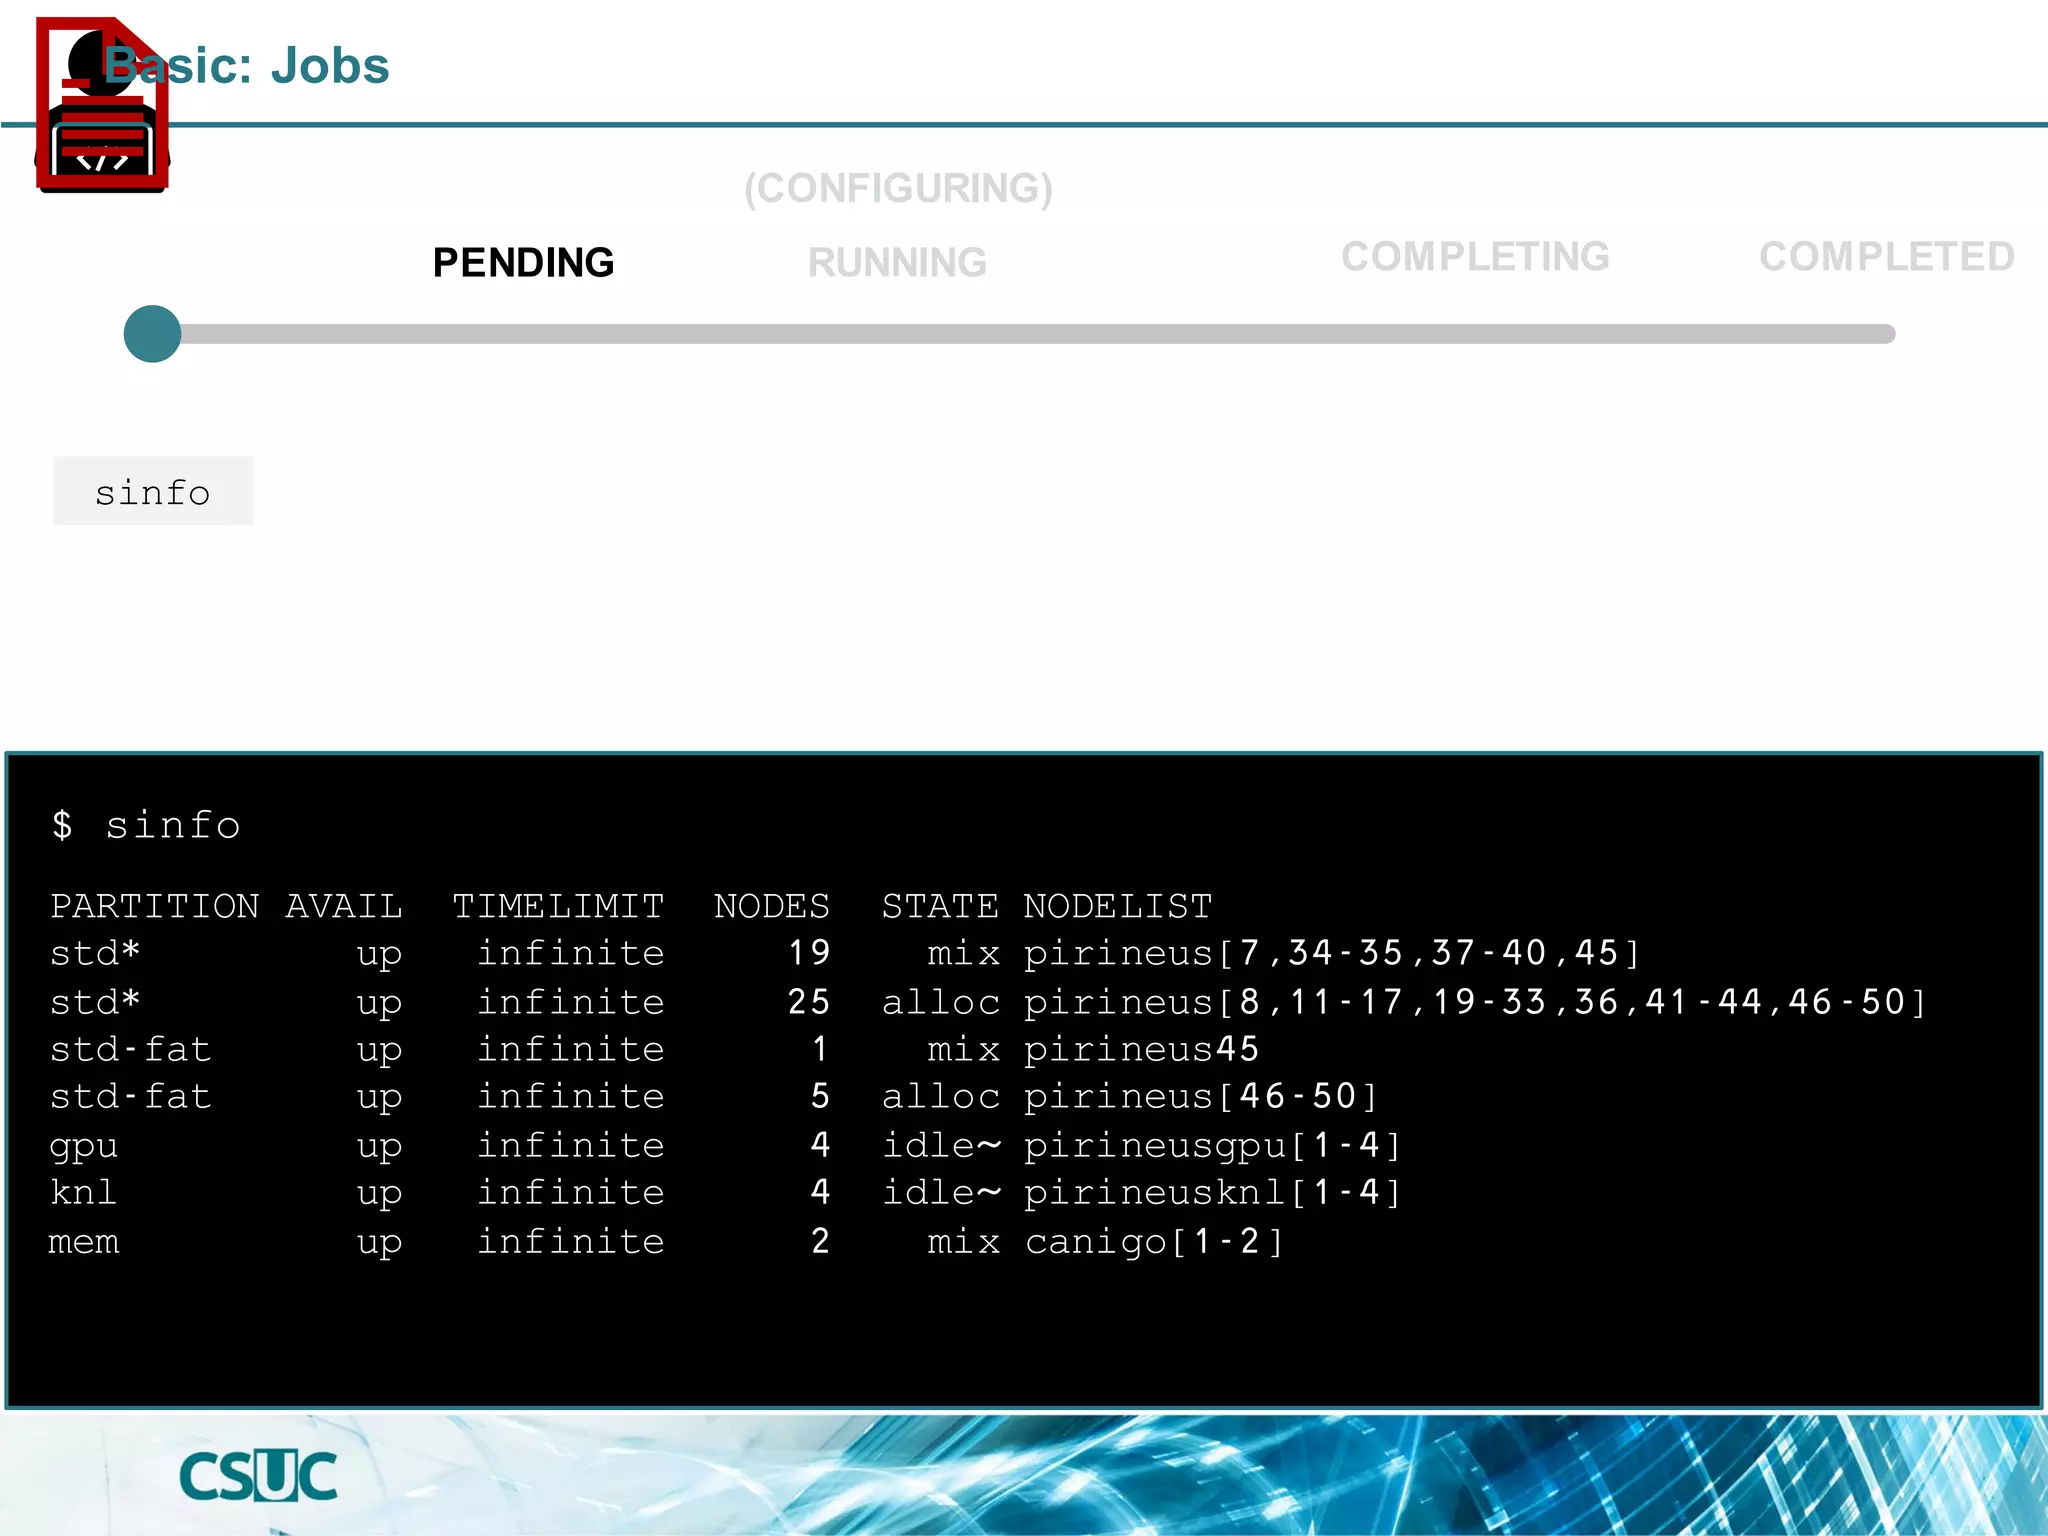Click the COMPLETED state label
2048x1536 pixels.
pyautogui.click(x=1886, y=257)
